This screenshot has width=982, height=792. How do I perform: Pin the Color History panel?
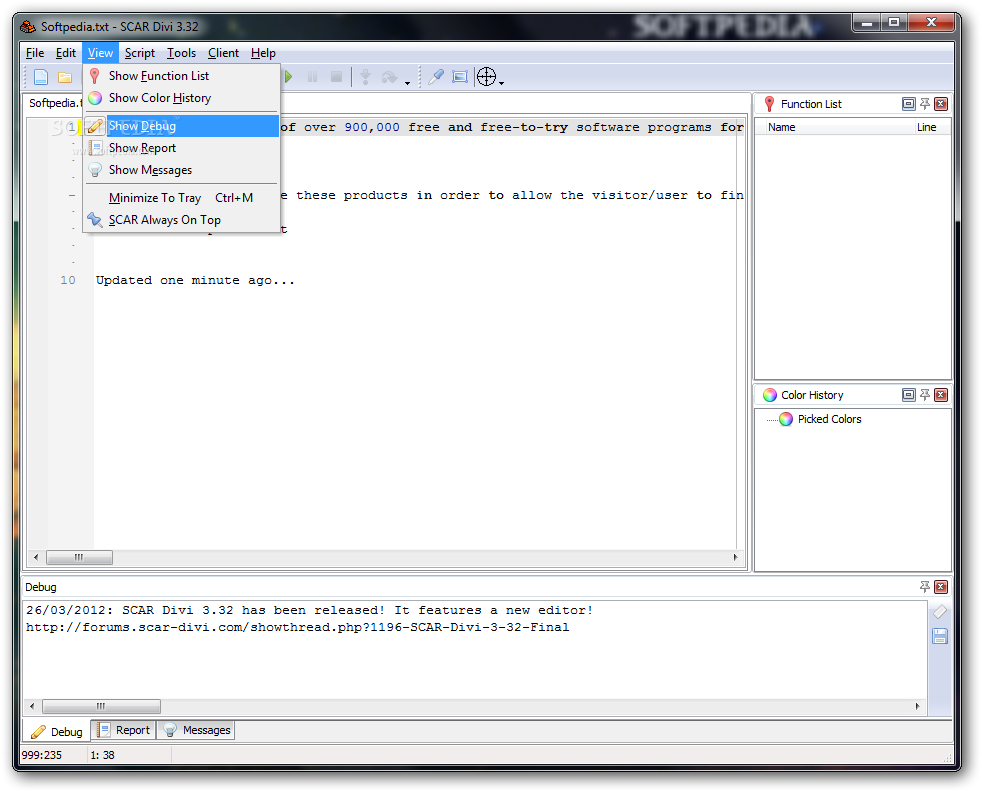(x=925, y=394)
